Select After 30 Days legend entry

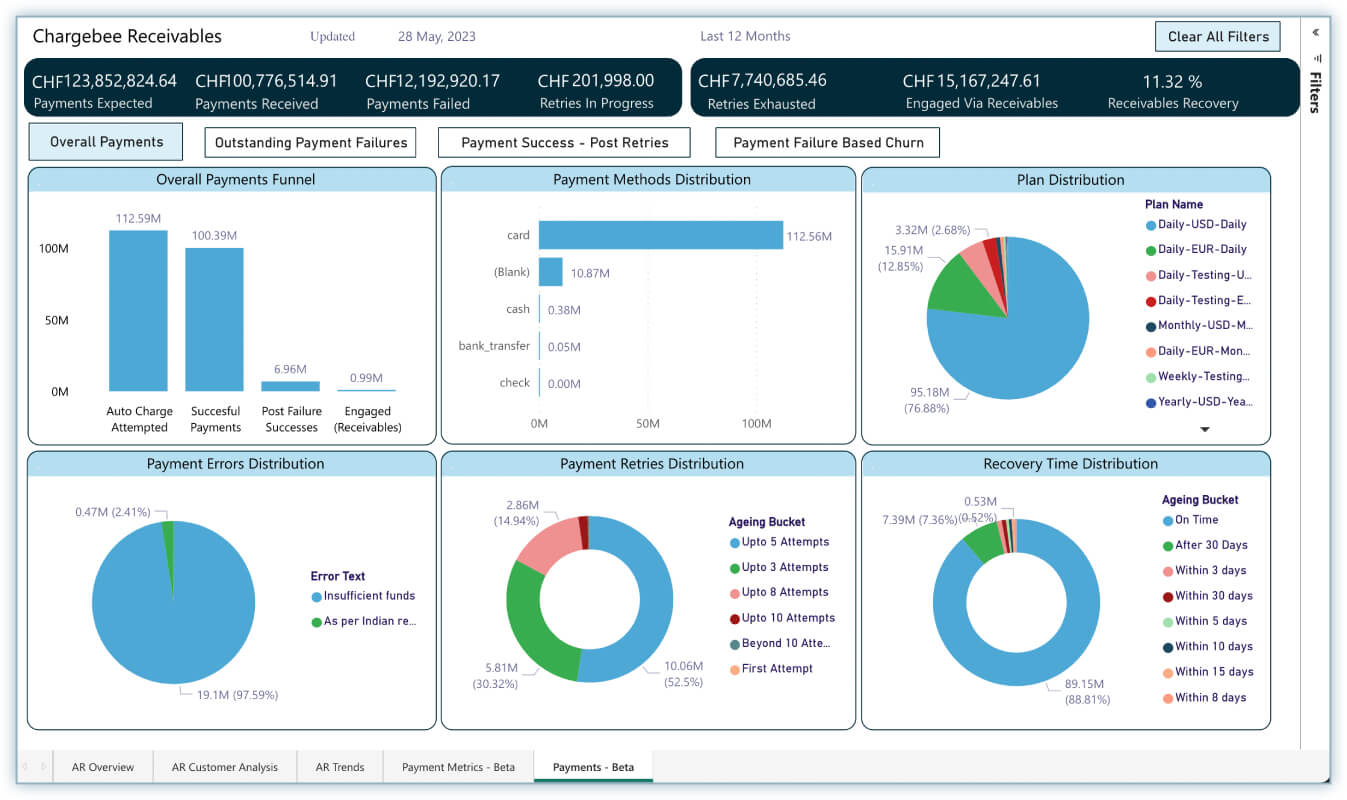1205,545
